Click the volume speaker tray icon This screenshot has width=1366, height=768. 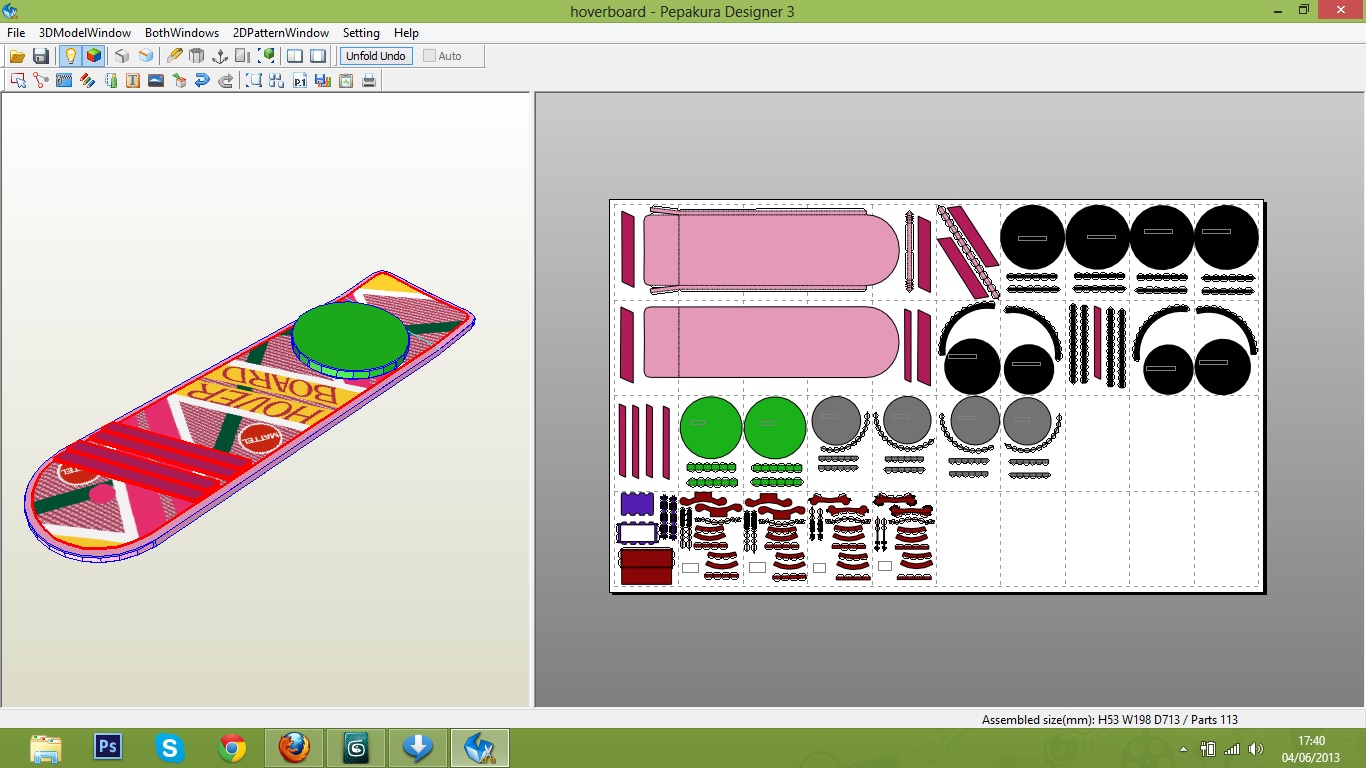point(1256,749)
